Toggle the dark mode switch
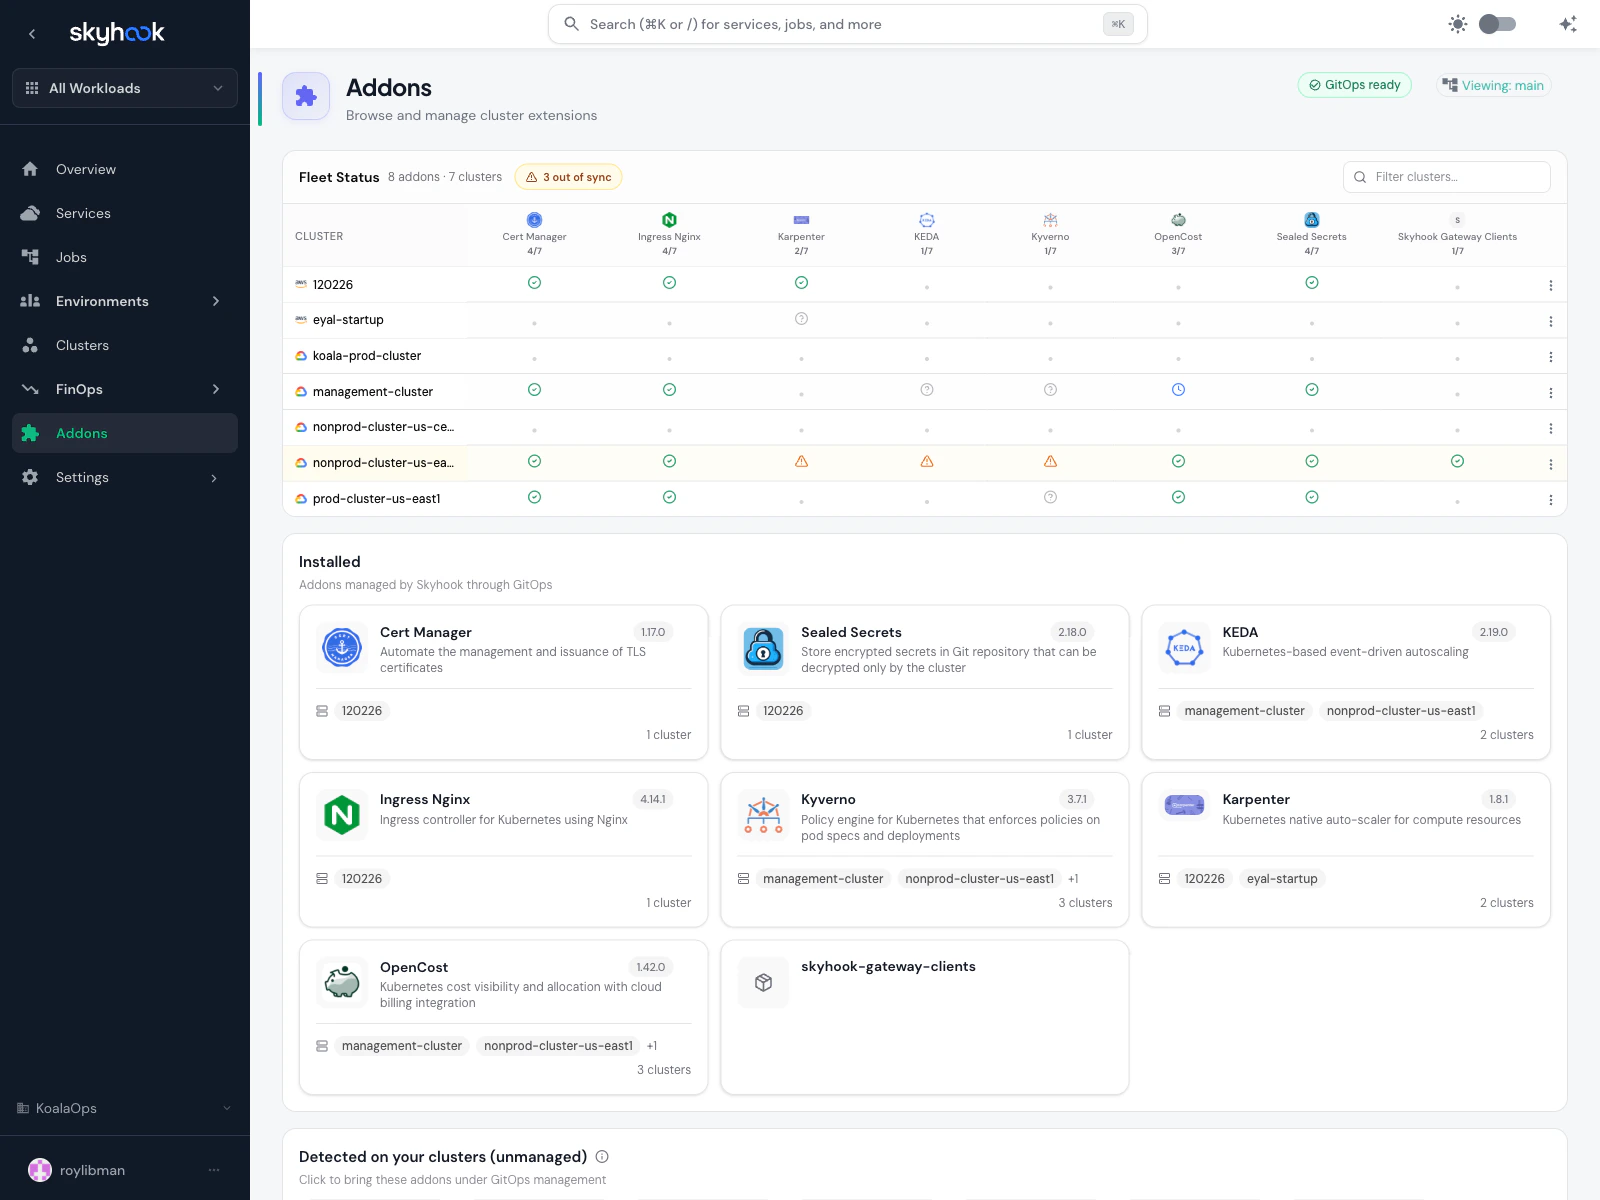This screenshot has width=1600, height=1200. tap(1497, 23)
